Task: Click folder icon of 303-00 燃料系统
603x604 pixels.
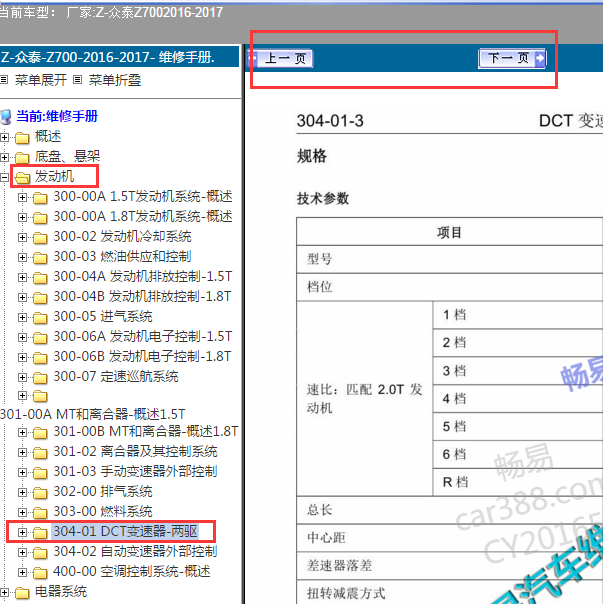Action: tap(40, 513)
